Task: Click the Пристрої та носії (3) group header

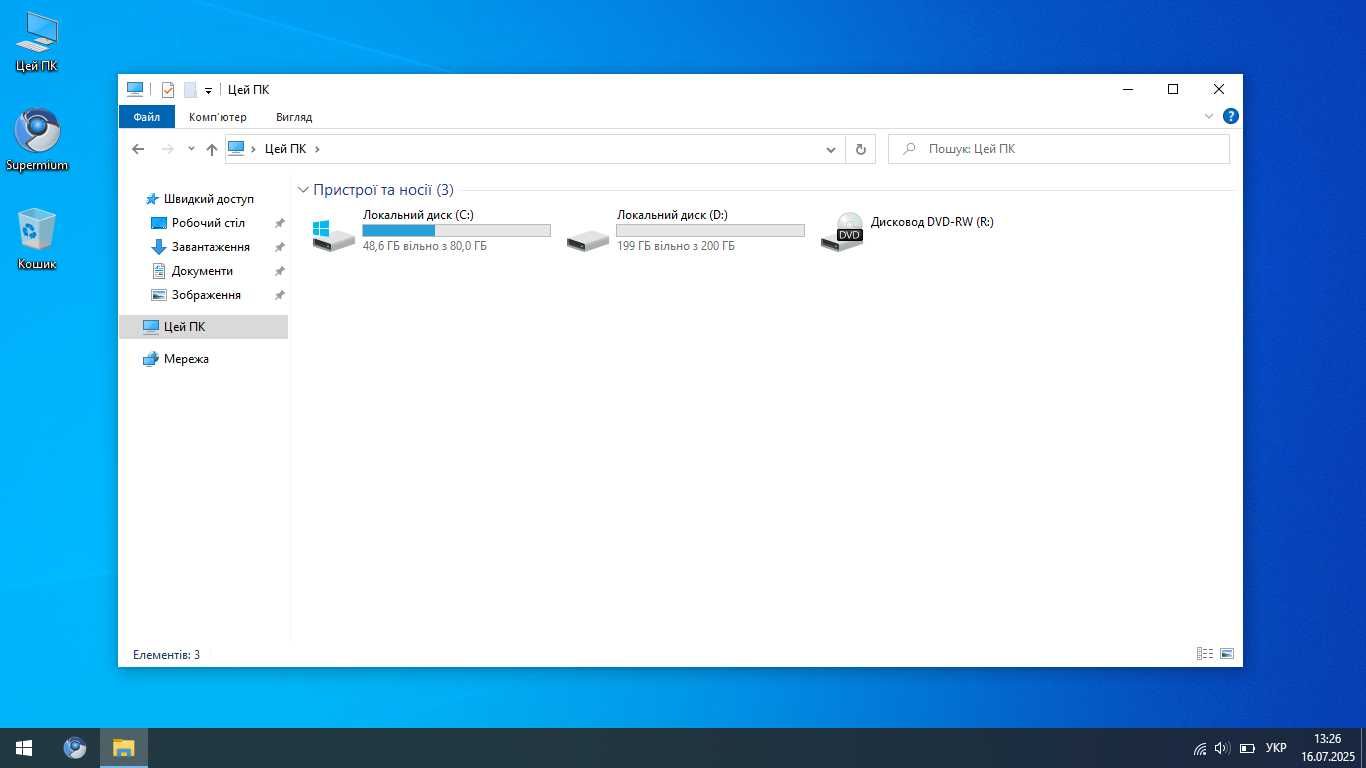Action: coord(383,190)
